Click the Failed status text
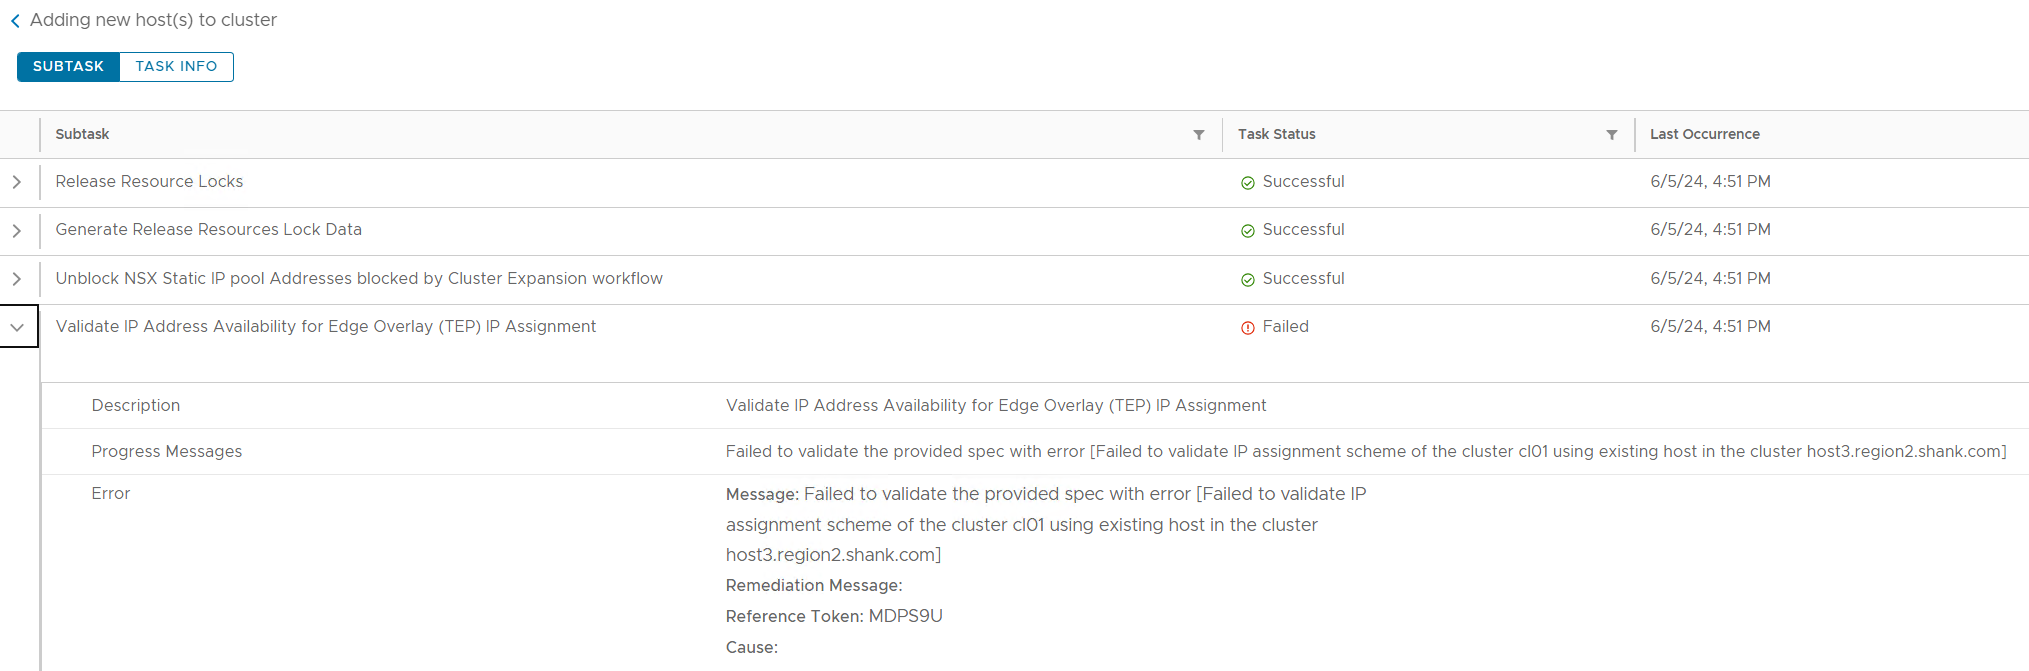This screenshot has width=2029, height=671. click(1286, 326)
